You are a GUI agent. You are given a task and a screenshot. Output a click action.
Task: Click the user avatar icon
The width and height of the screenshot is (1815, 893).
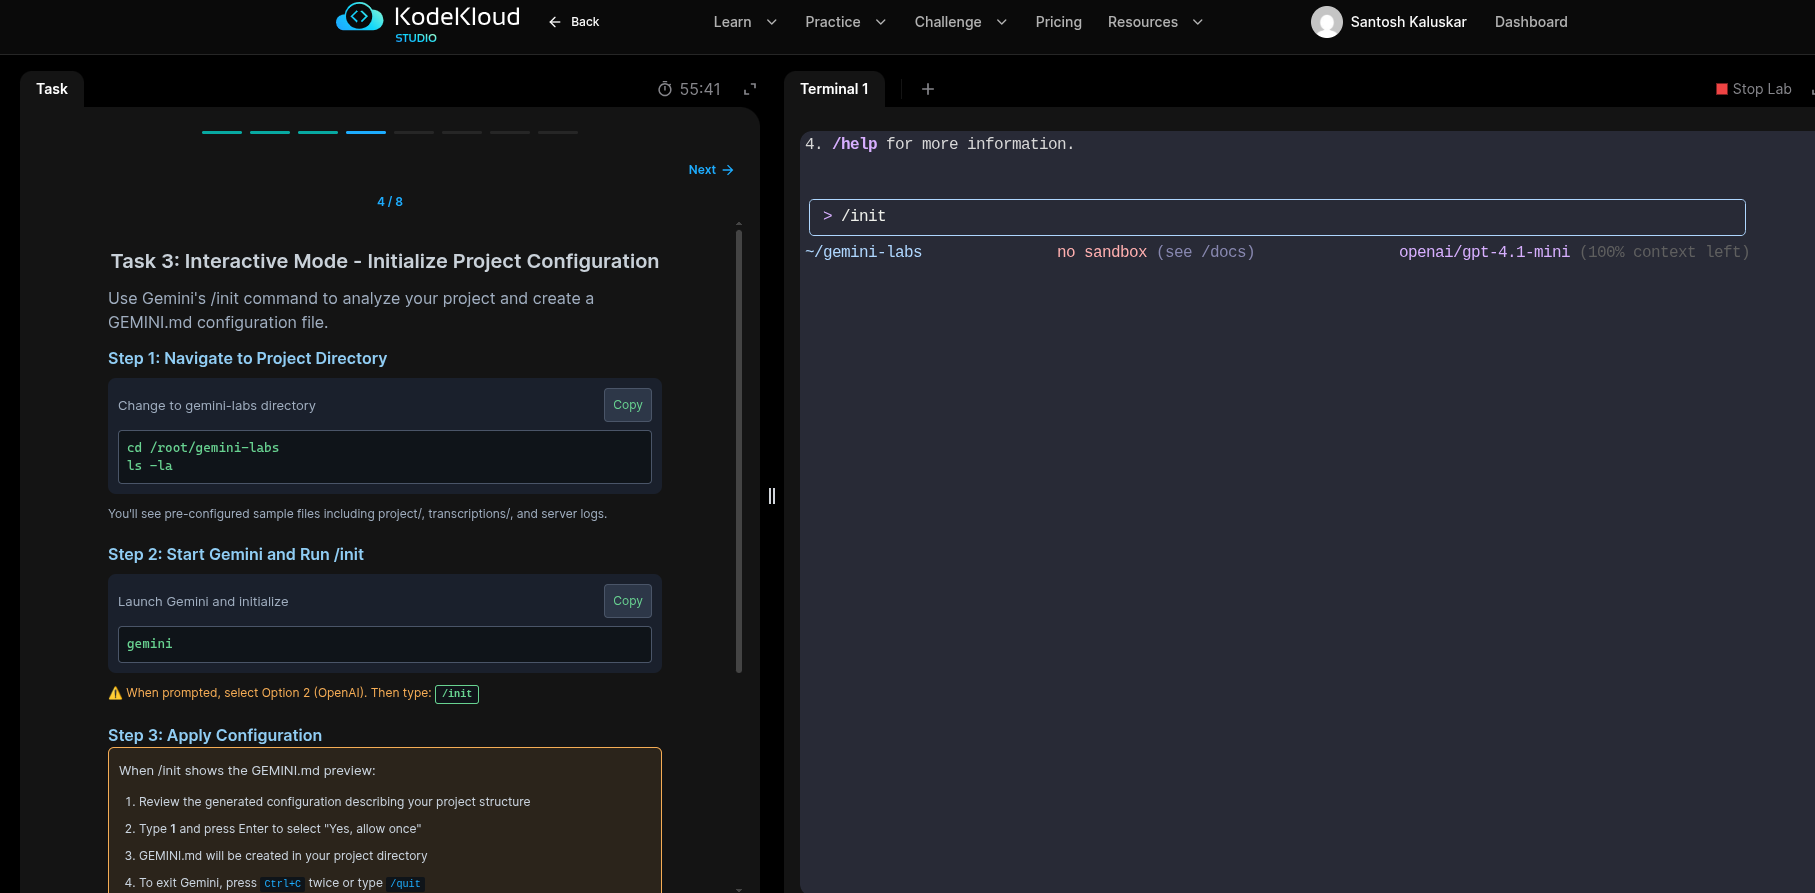pos(1326,22)
